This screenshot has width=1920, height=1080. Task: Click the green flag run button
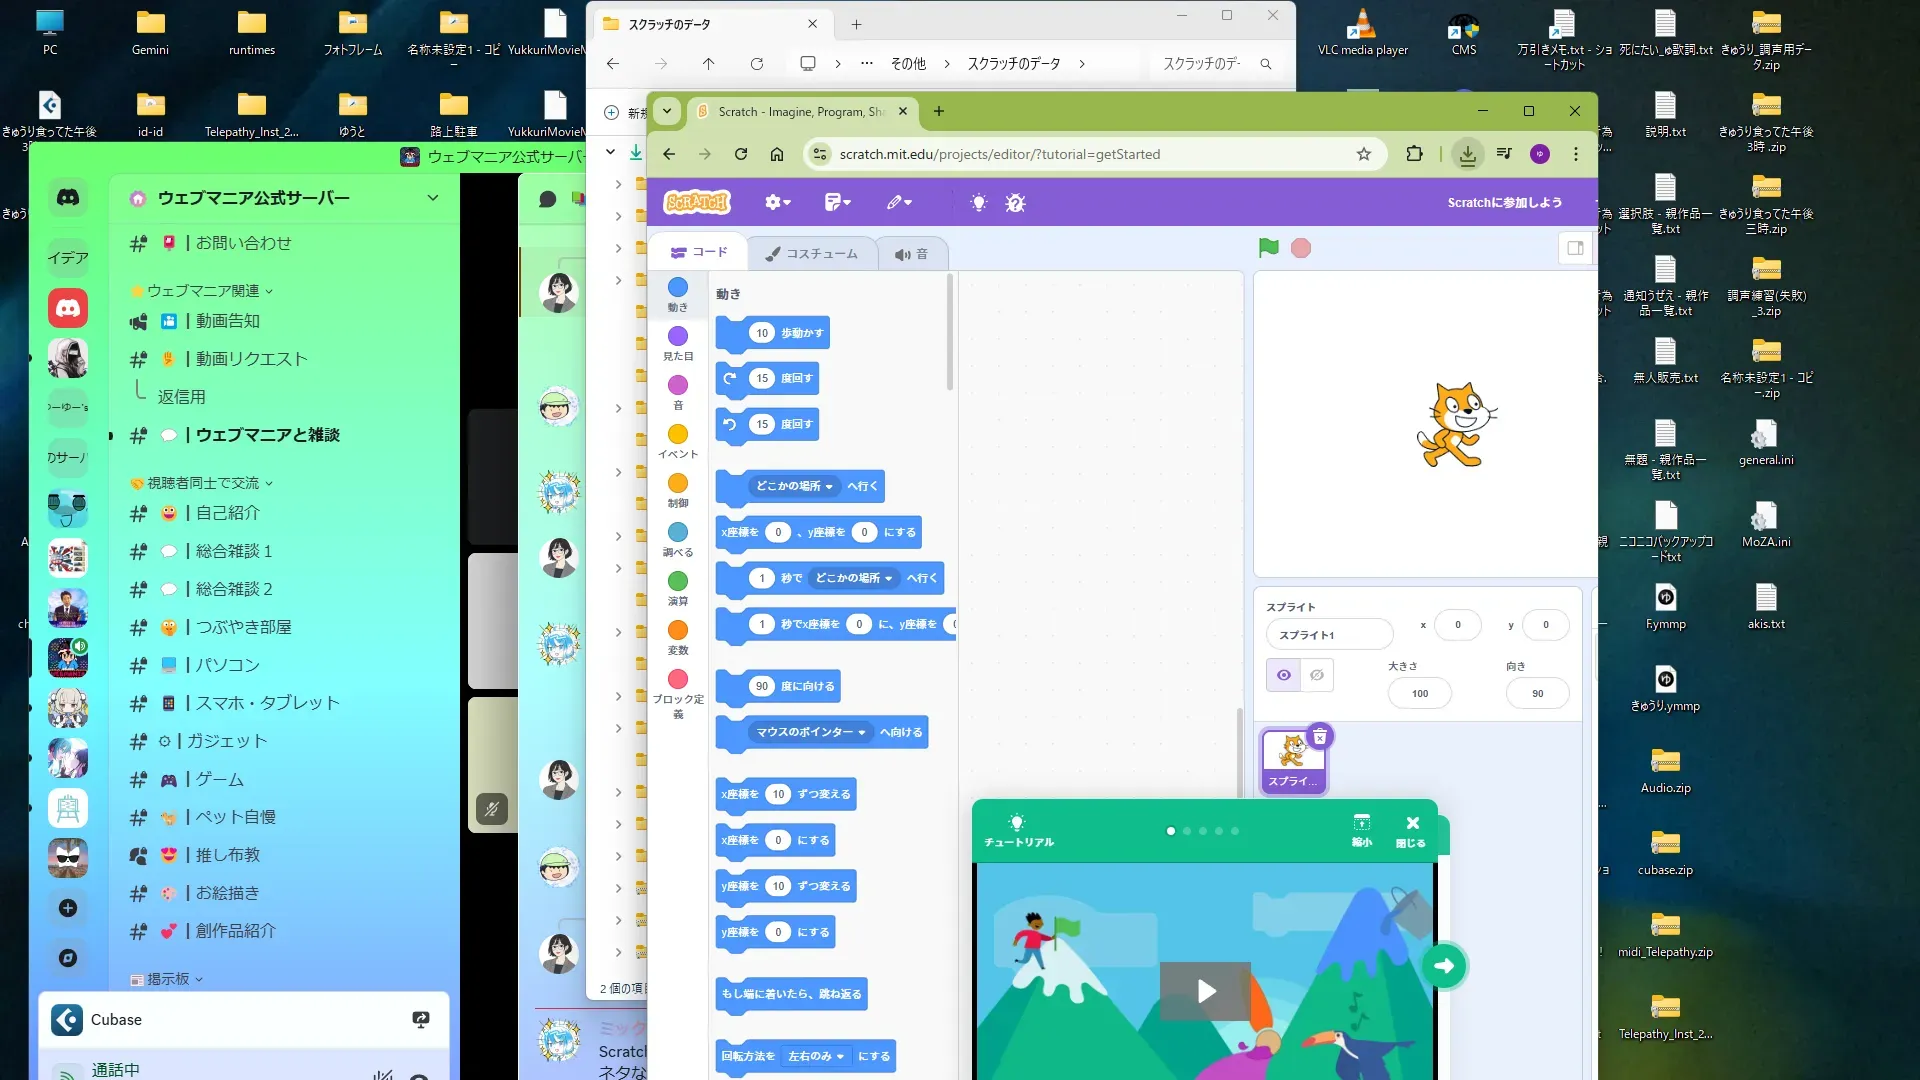(x=1268, y=248)
